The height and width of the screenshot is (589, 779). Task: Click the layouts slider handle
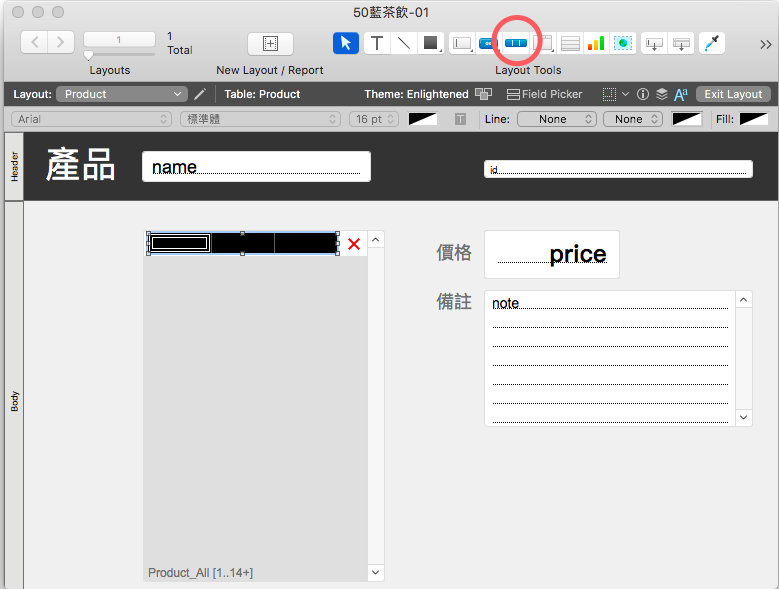[88, 55]
